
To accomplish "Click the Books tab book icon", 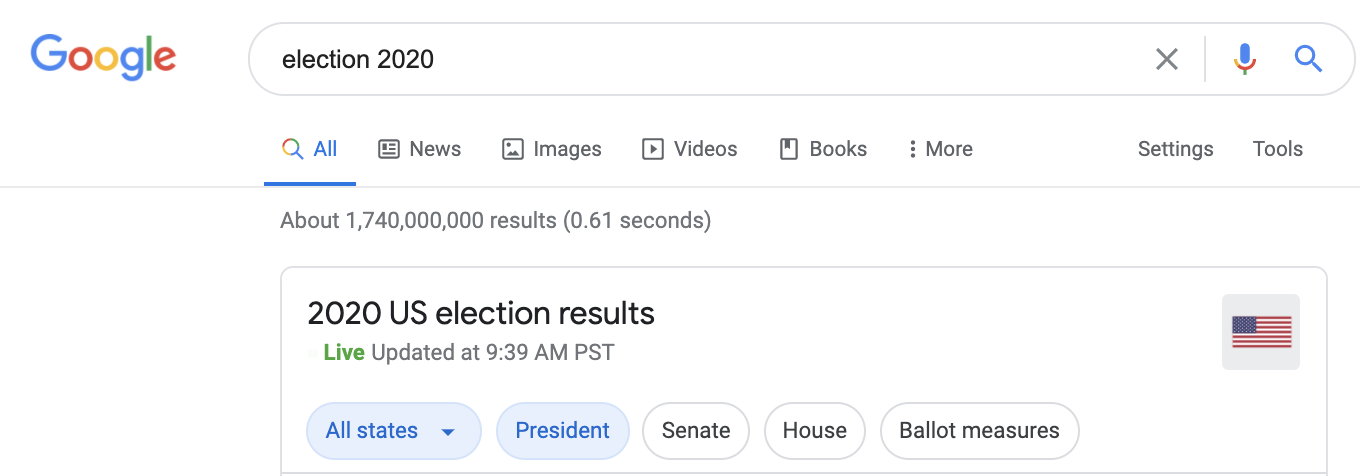I will click(789, 149).
